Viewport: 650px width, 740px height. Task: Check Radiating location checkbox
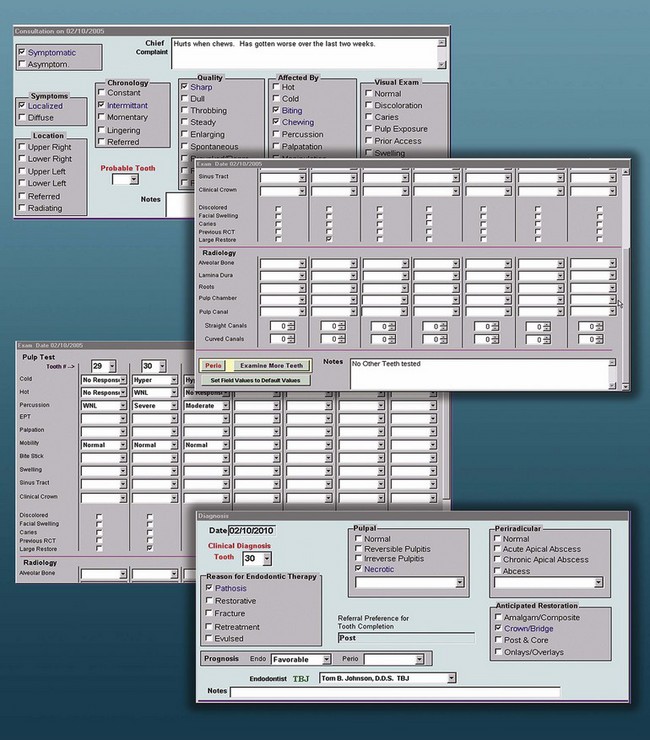[22, 207]
